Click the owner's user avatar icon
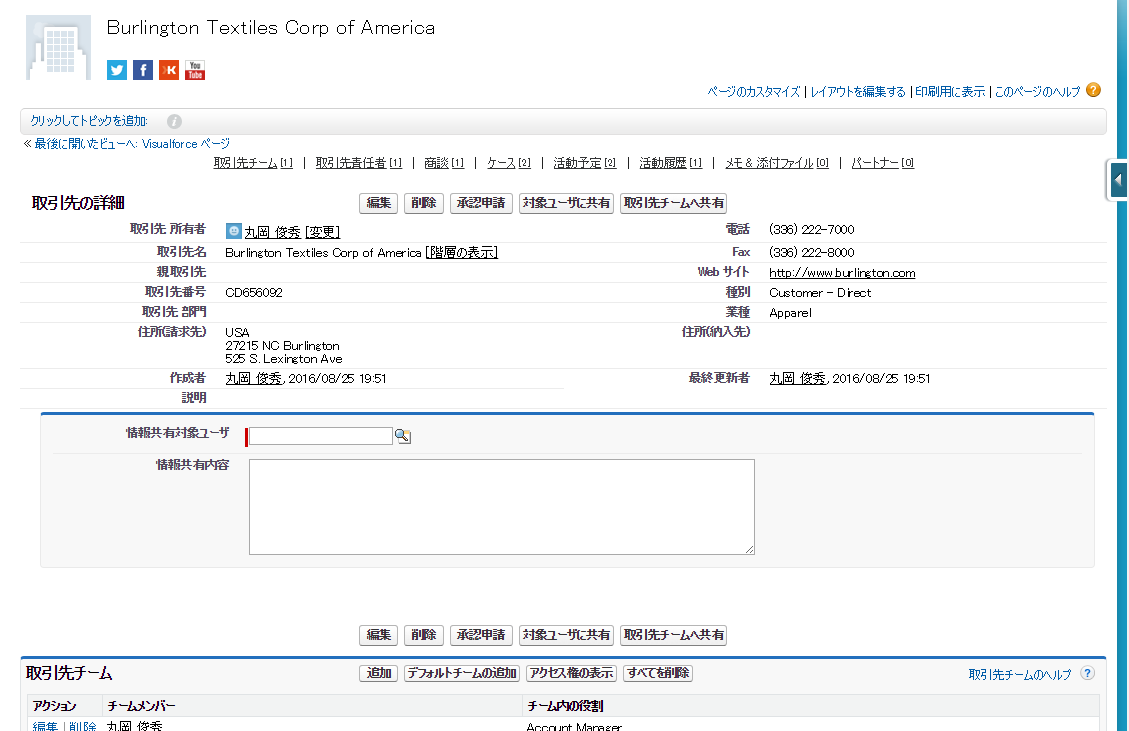The height and width of the screenshot is (731, 1129). pos(233,230)
